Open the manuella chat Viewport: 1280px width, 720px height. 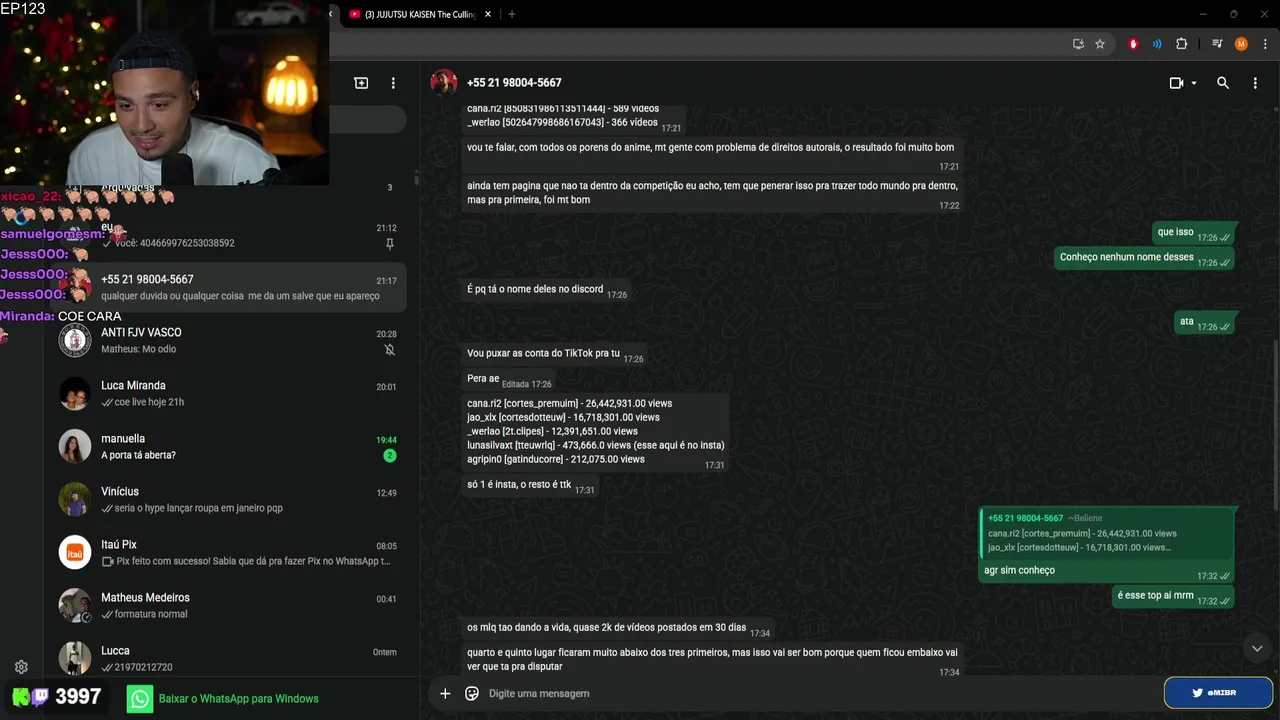click(229, 446)
